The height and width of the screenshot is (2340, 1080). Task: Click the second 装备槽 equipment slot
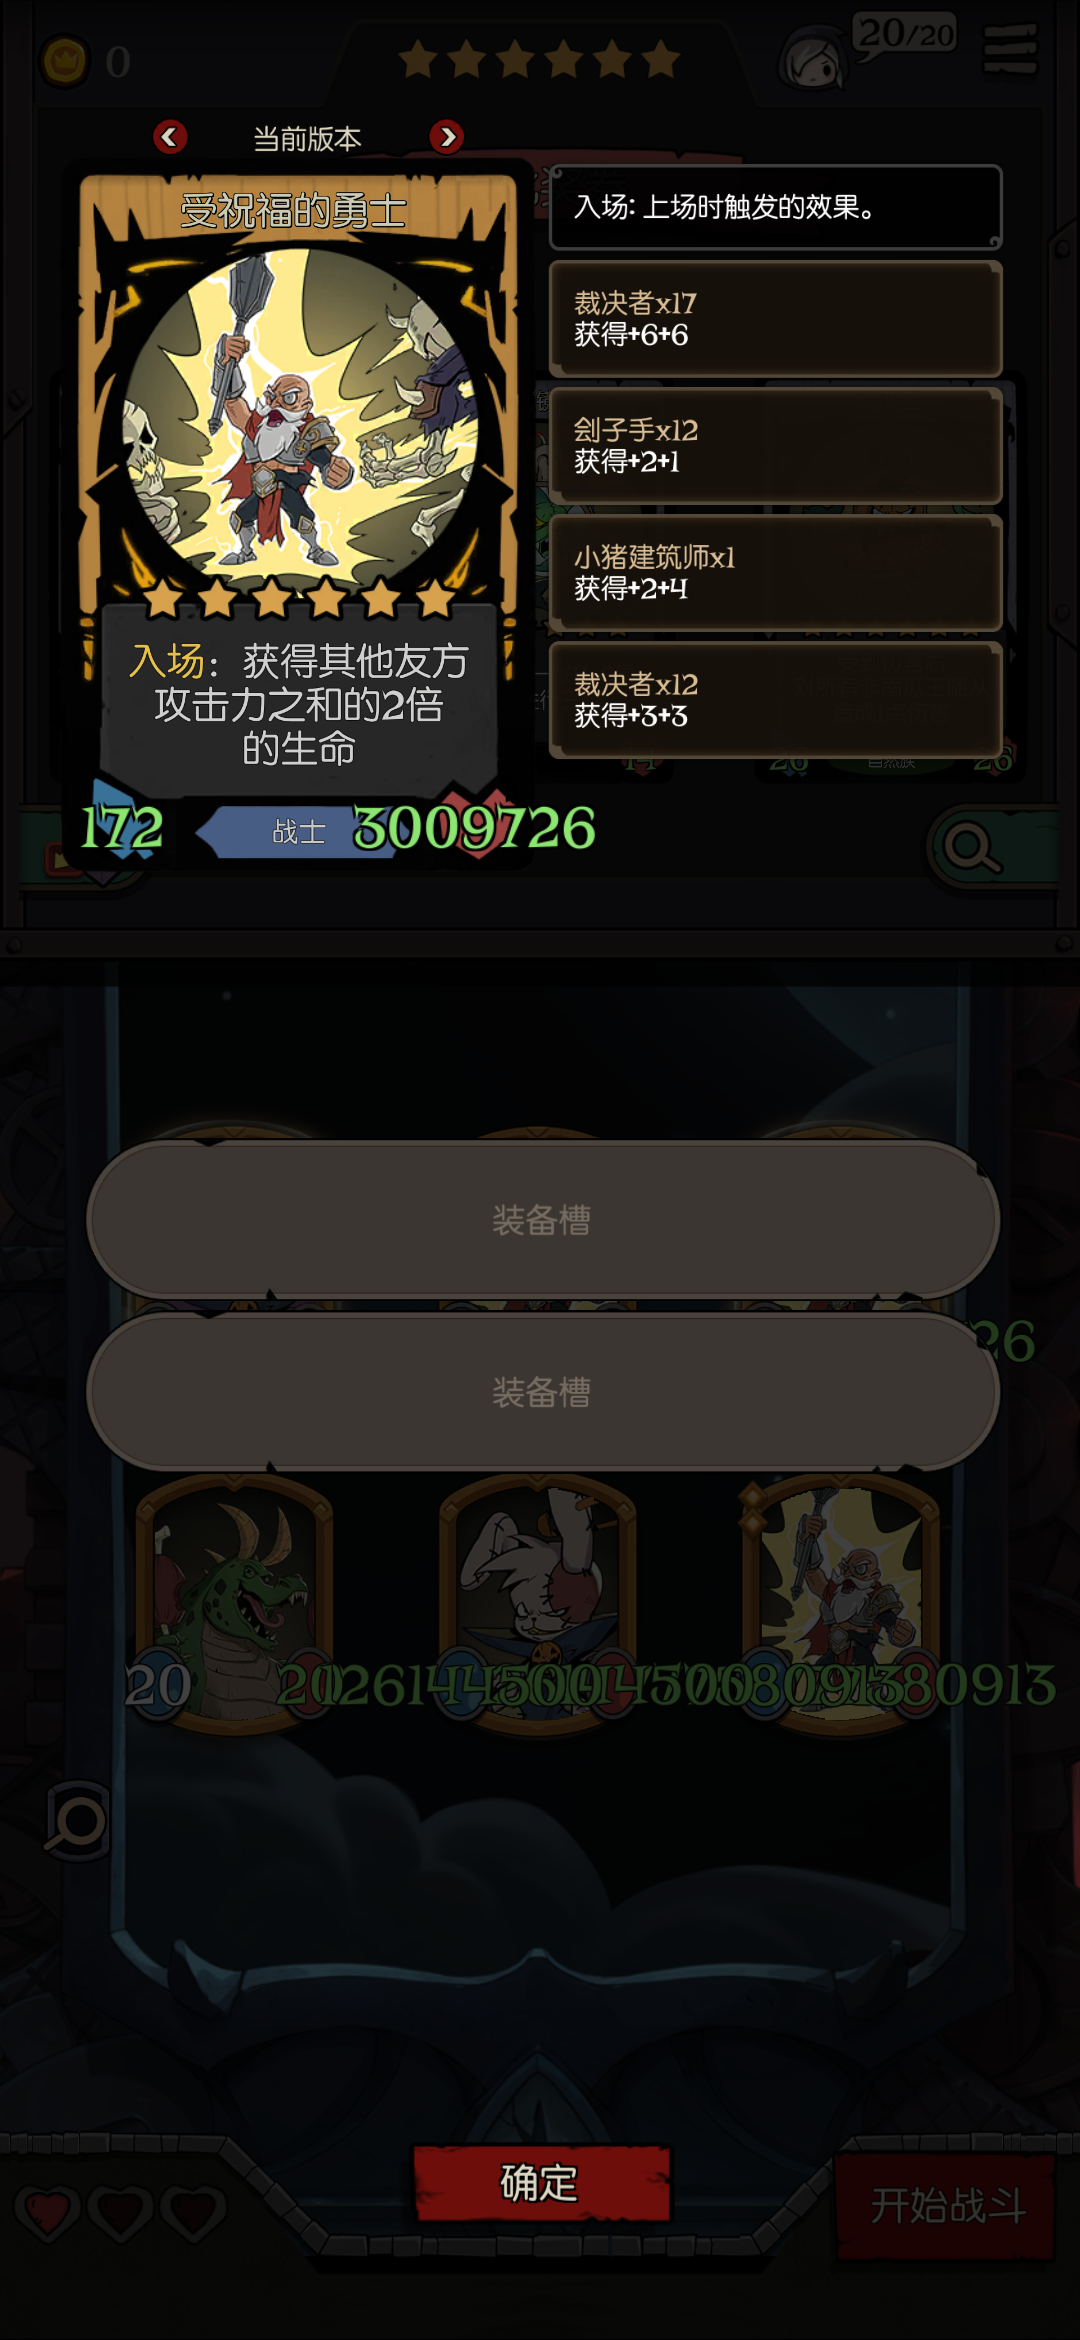pyautogui.click(x=543, y=1392)
